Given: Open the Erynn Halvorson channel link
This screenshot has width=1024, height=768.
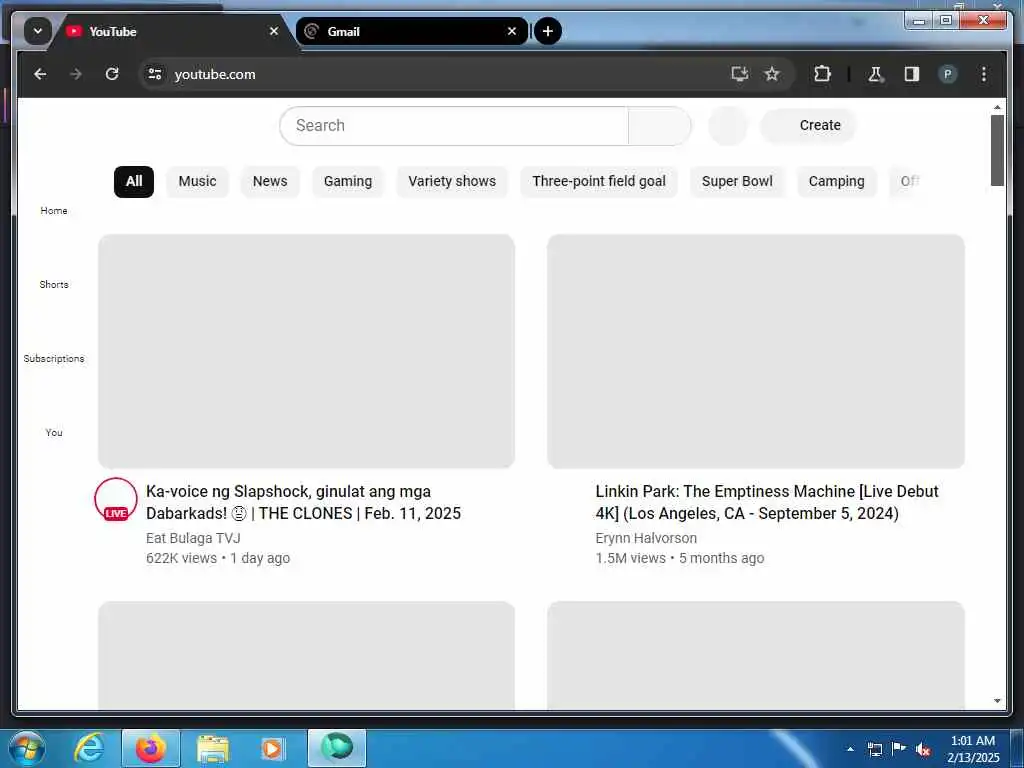Looking at the screenshot, I should pos(646,538).
